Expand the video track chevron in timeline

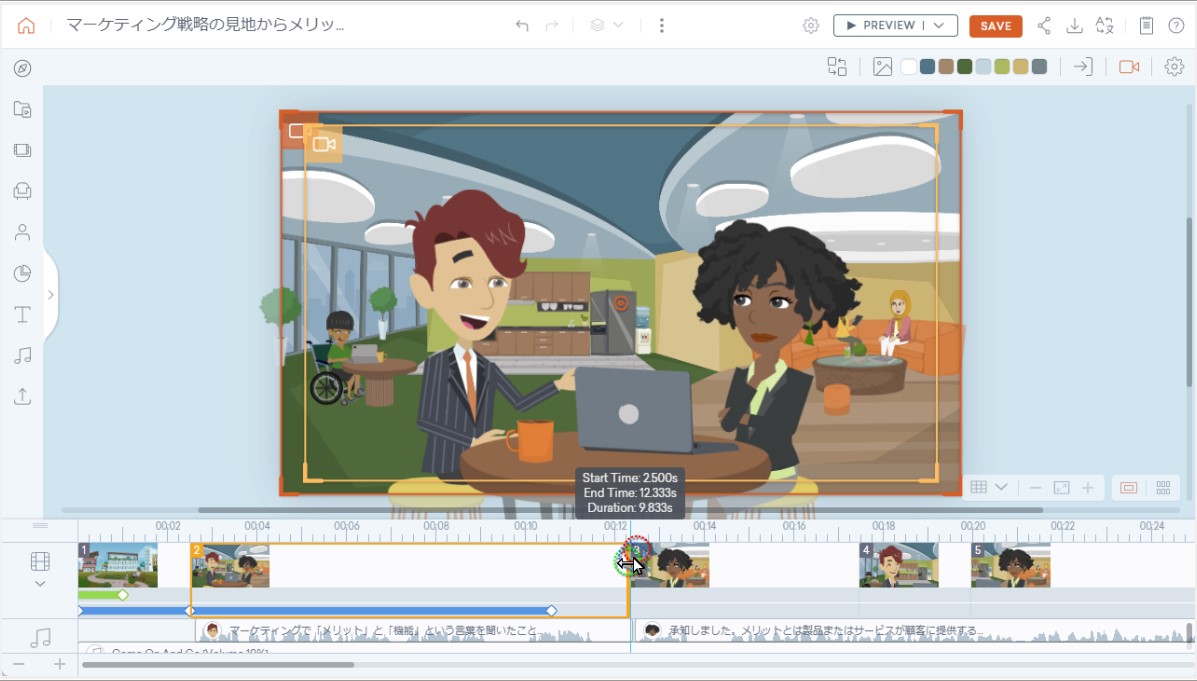(40, 584)
